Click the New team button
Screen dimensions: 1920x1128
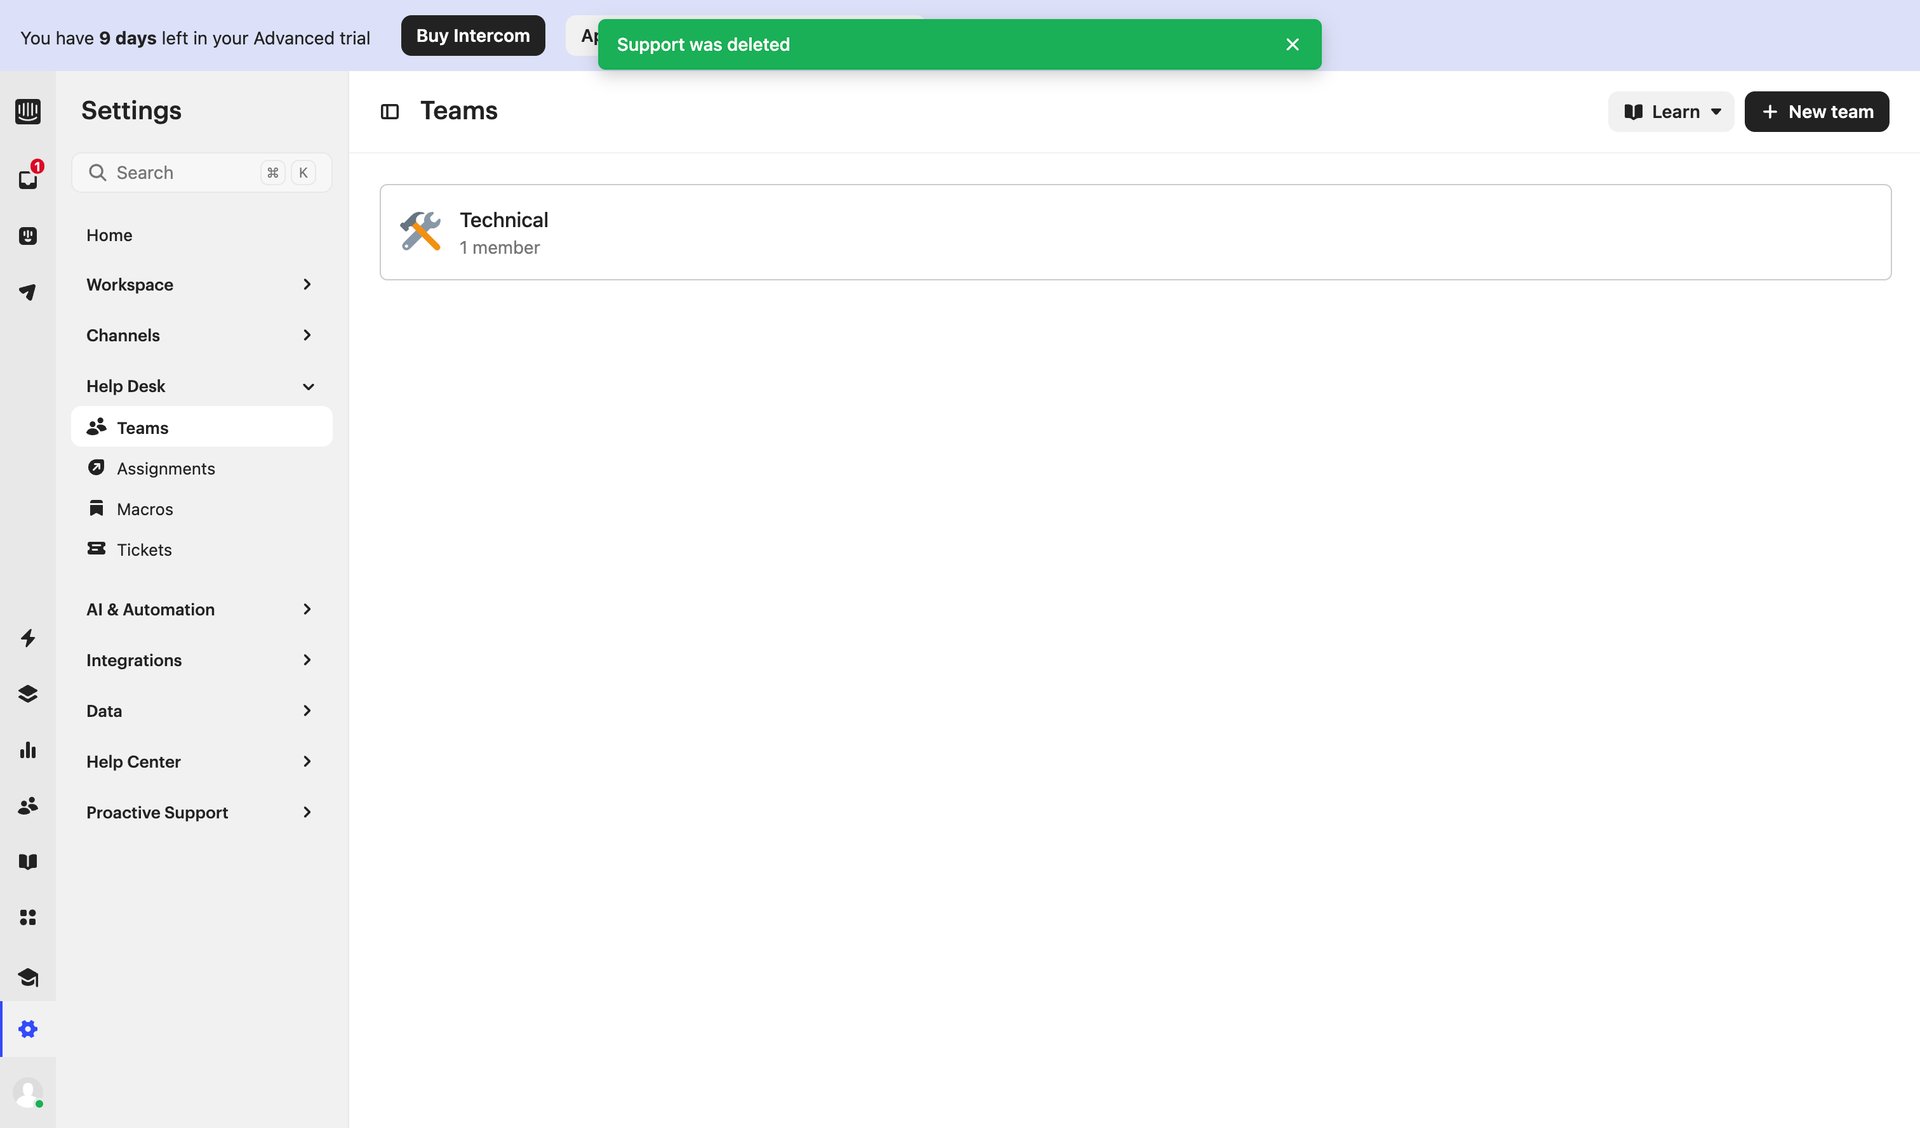[x=1816, y=111]
